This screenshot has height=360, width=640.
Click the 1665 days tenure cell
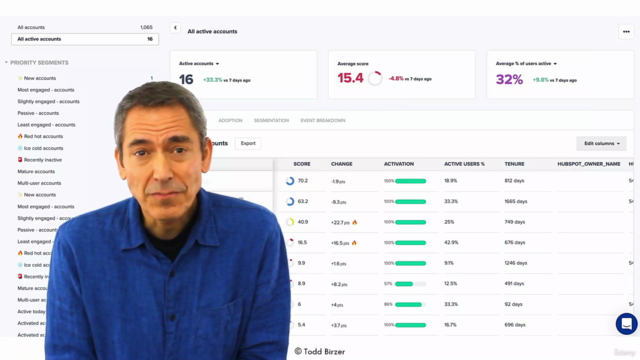516,201
